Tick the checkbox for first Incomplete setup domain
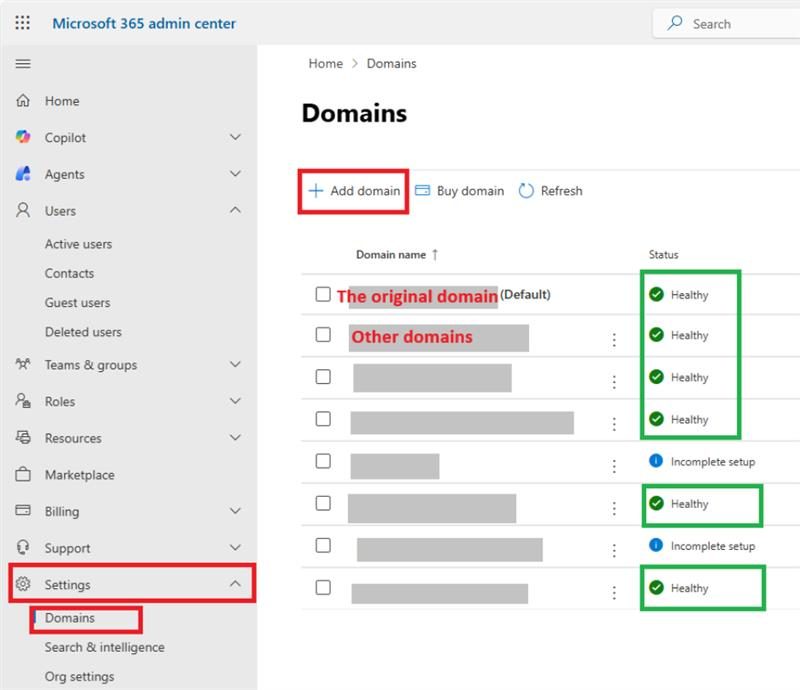The width and height of the screenshot is (800, 690). (323, 461)
